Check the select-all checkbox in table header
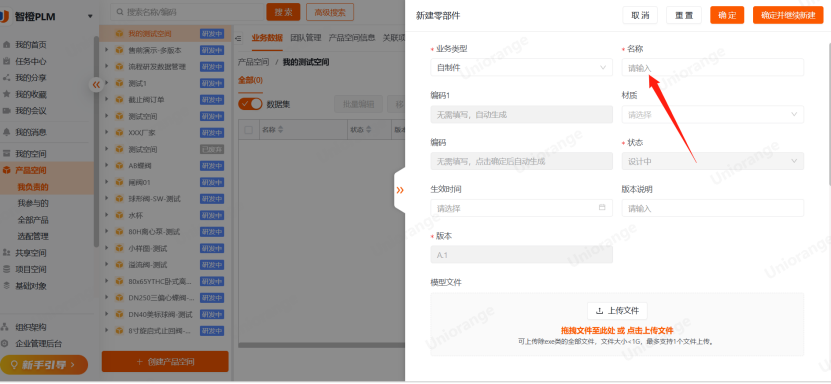 click(x=248, y=130)
